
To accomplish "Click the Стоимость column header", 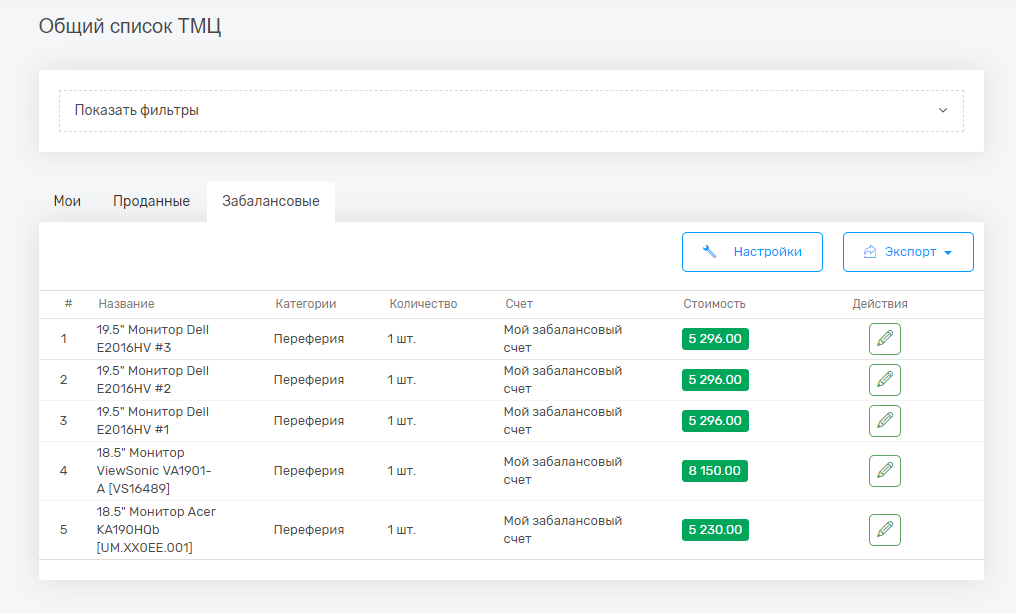I will (x=714, y=304).
